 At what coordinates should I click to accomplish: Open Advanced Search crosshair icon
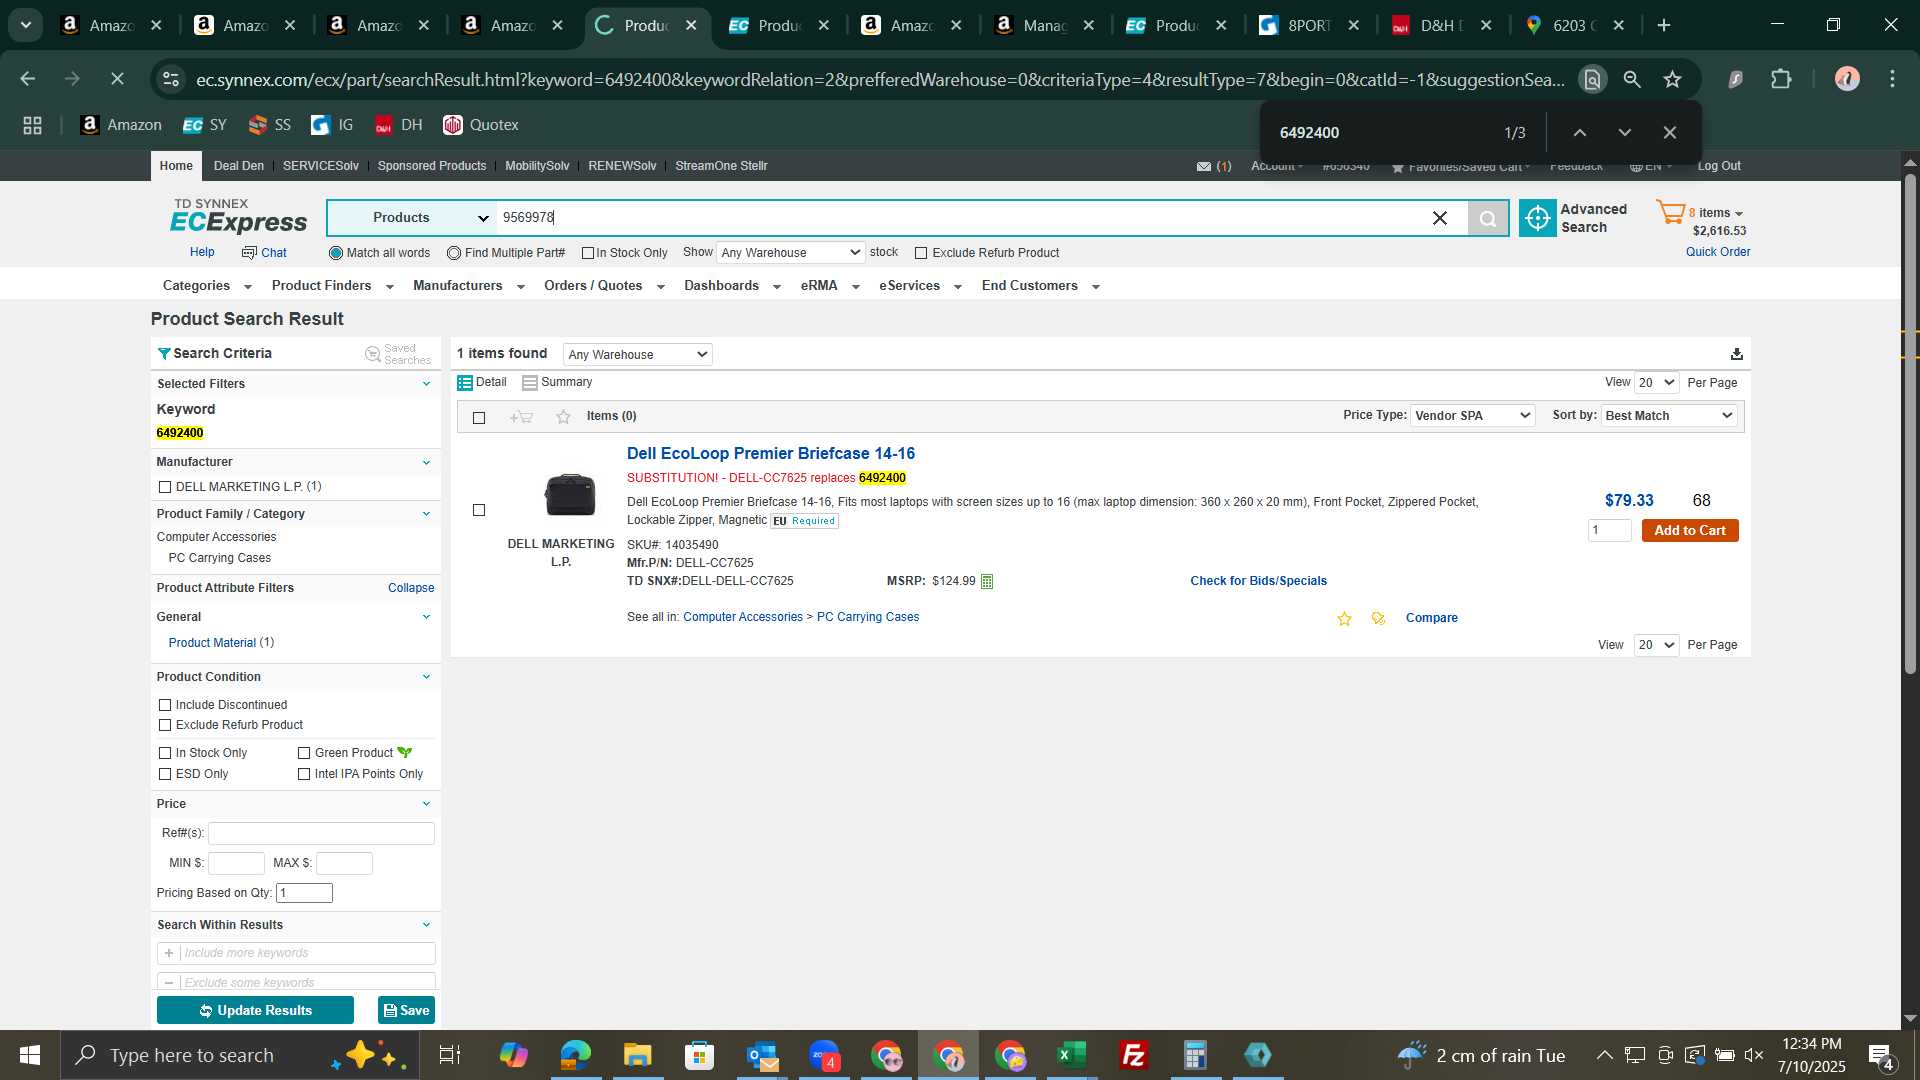1537,218
